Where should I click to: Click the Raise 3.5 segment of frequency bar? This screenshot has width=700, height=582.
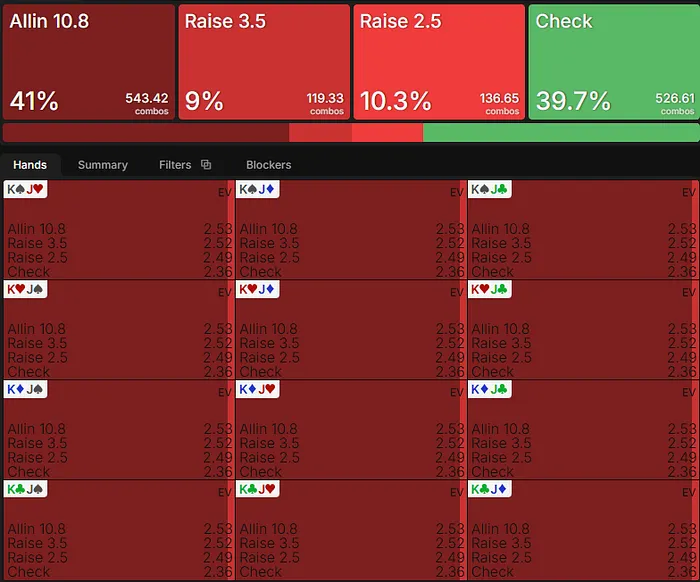(x=321, y=133)
